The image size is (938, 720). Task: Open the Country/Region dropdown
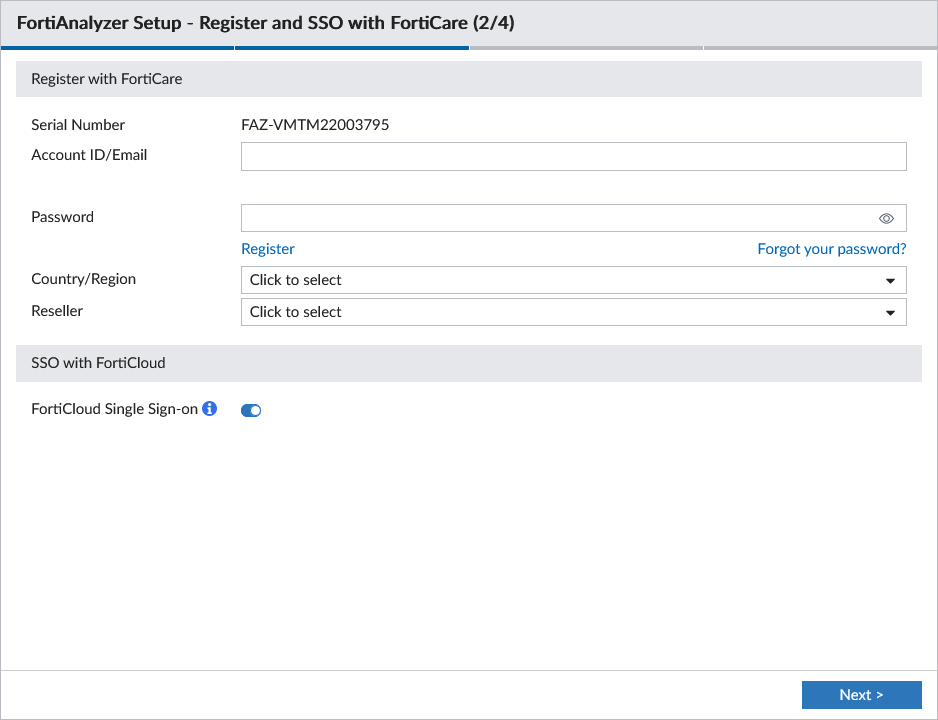click(573, 280)
